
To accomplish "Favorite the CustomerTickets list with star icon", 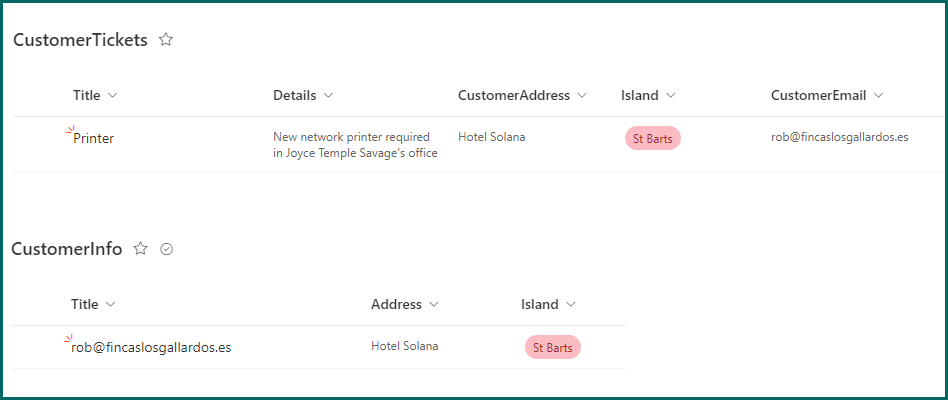I will [x=166, y=40].
